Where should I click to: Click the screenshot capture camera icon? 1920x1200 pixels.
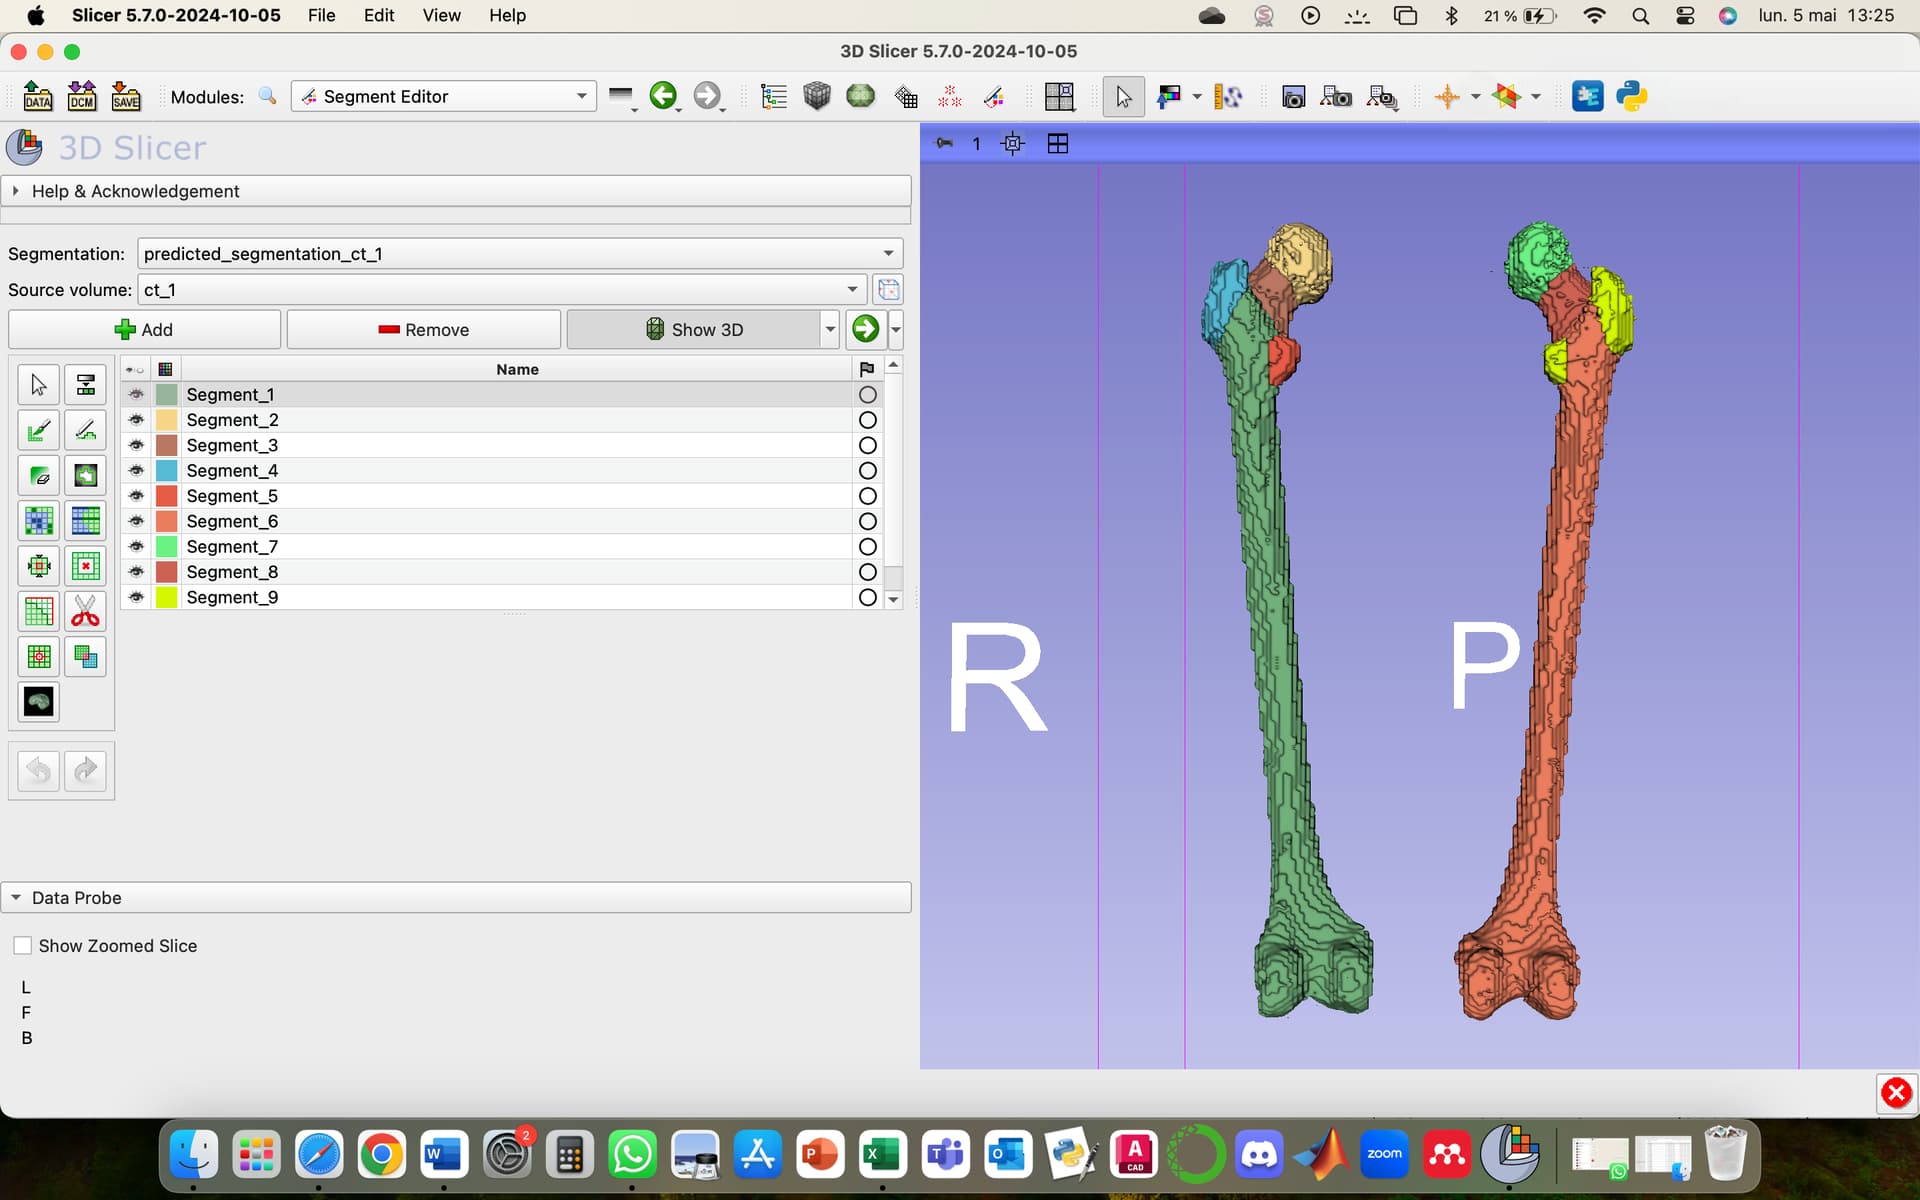tap(1293, 97)
